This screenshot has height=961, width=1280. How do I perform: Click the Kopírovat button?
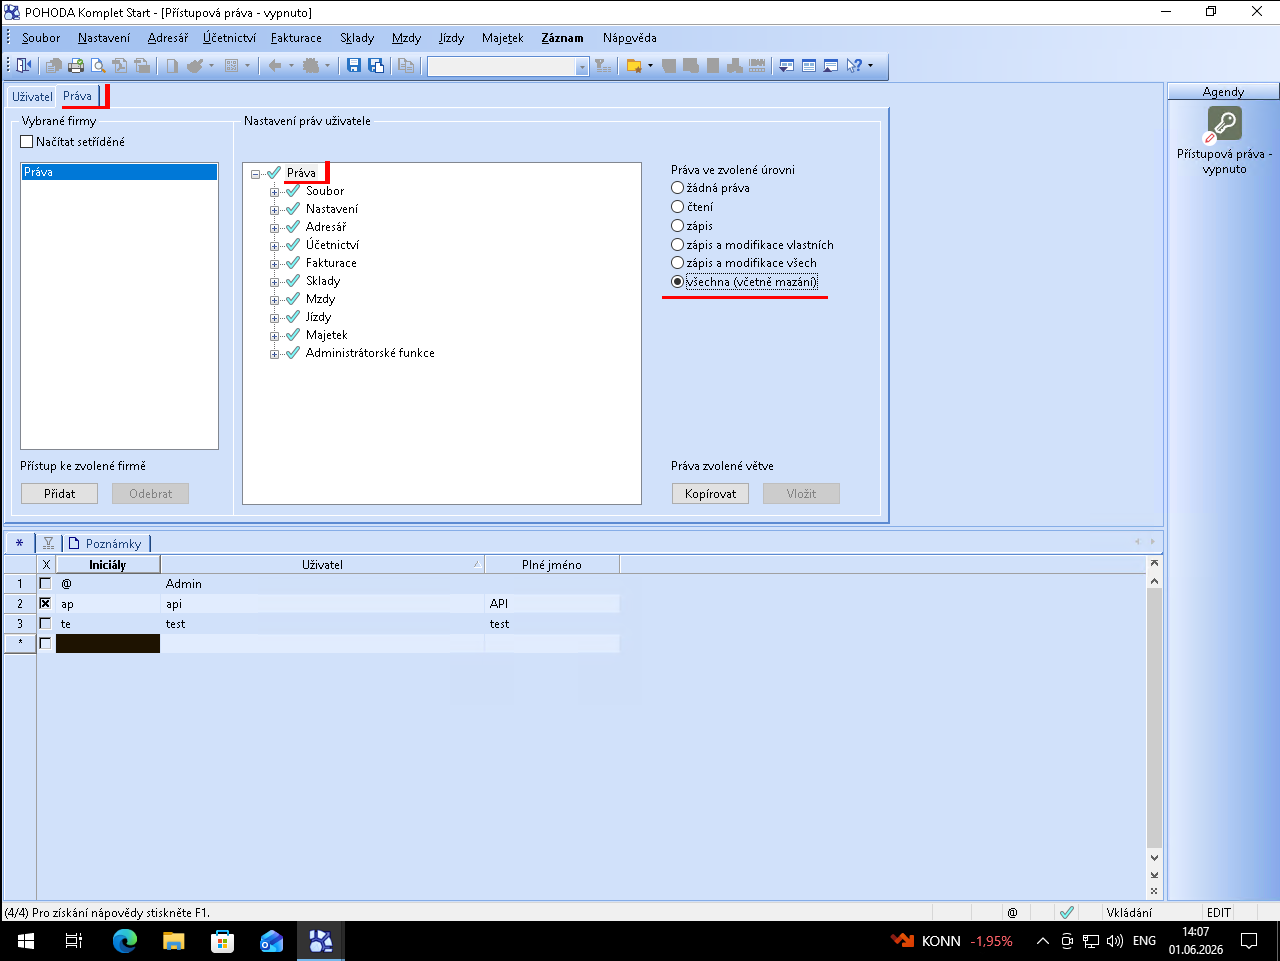(710, 494)
